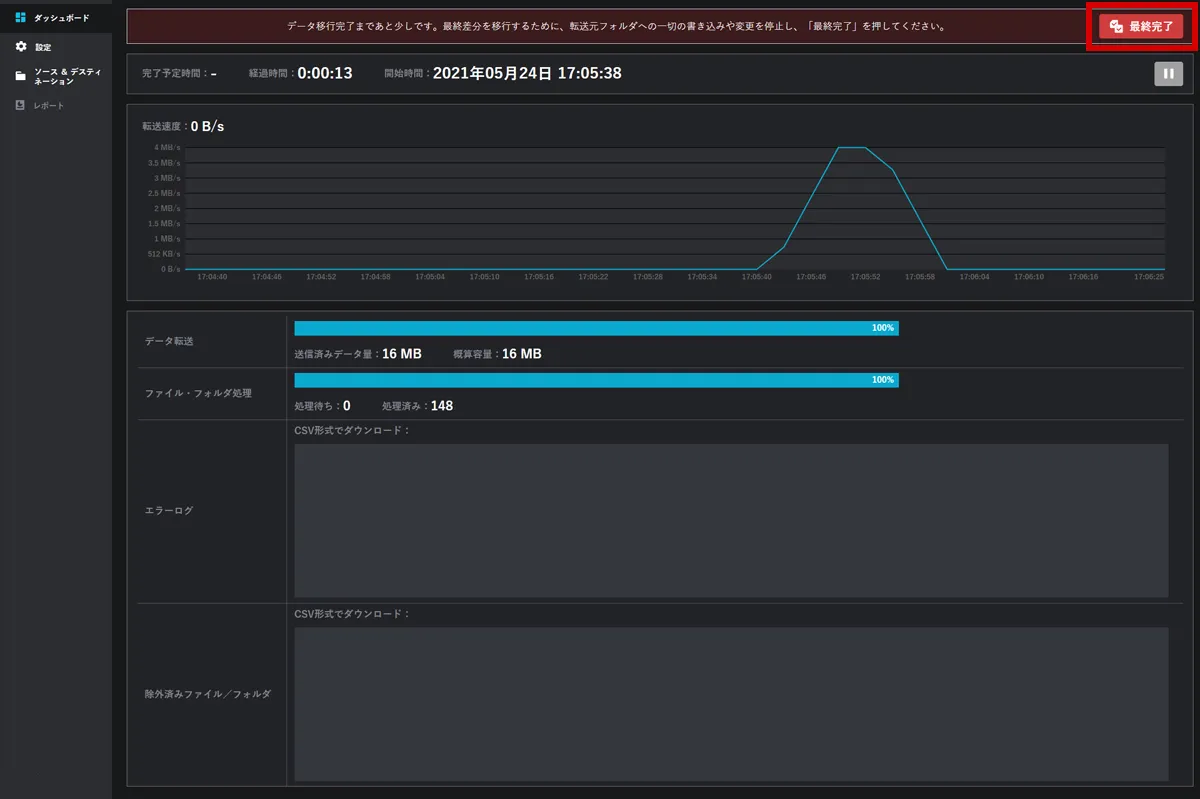1200x799 pixels.
Task: Click the エラーログ CSV形式でダウンロード link
Action: coord(352,430)
